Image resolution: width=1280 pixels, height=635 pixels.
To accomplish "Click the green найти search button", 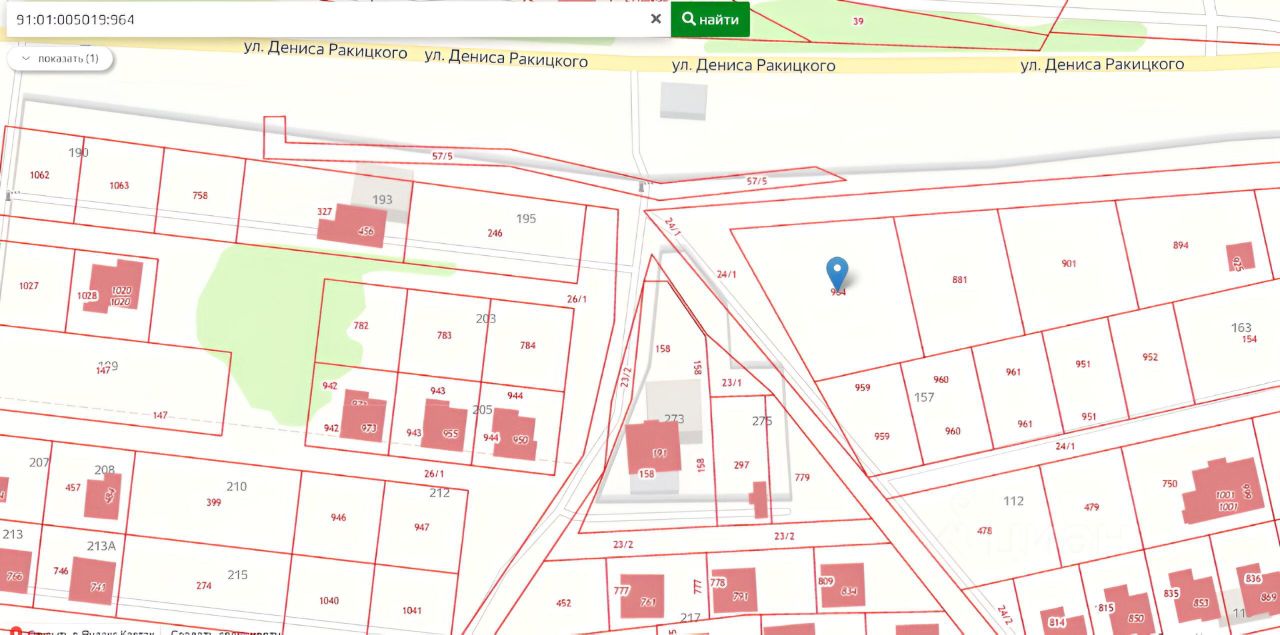I will point(710,19).
